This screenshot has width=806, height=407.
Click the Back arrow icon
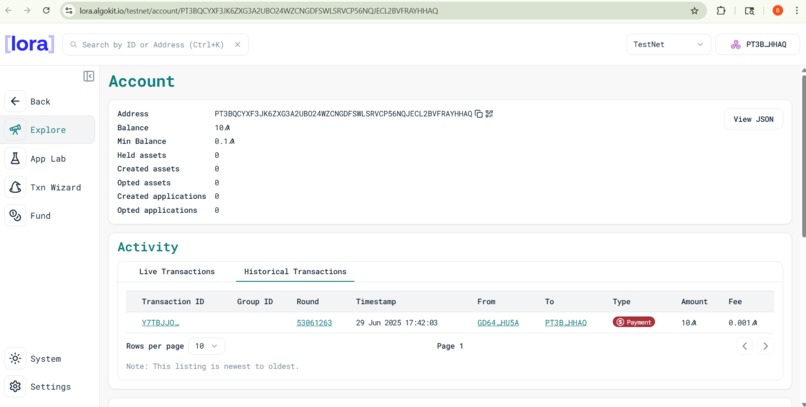(15, 101)
